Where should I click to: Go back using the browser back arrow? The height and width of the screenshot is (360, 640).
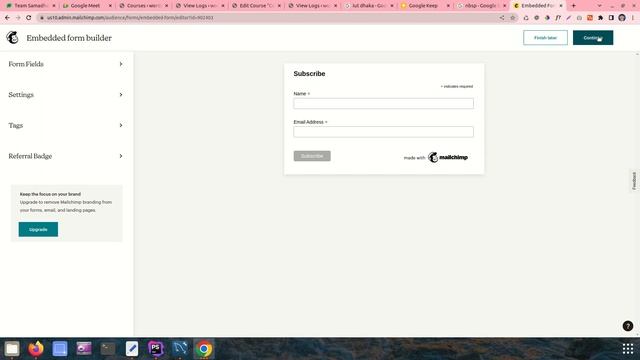7,18
